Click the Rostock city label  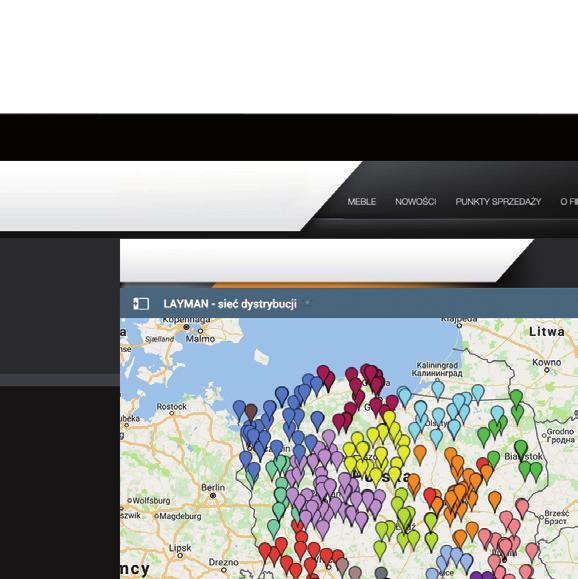[172, 407]
